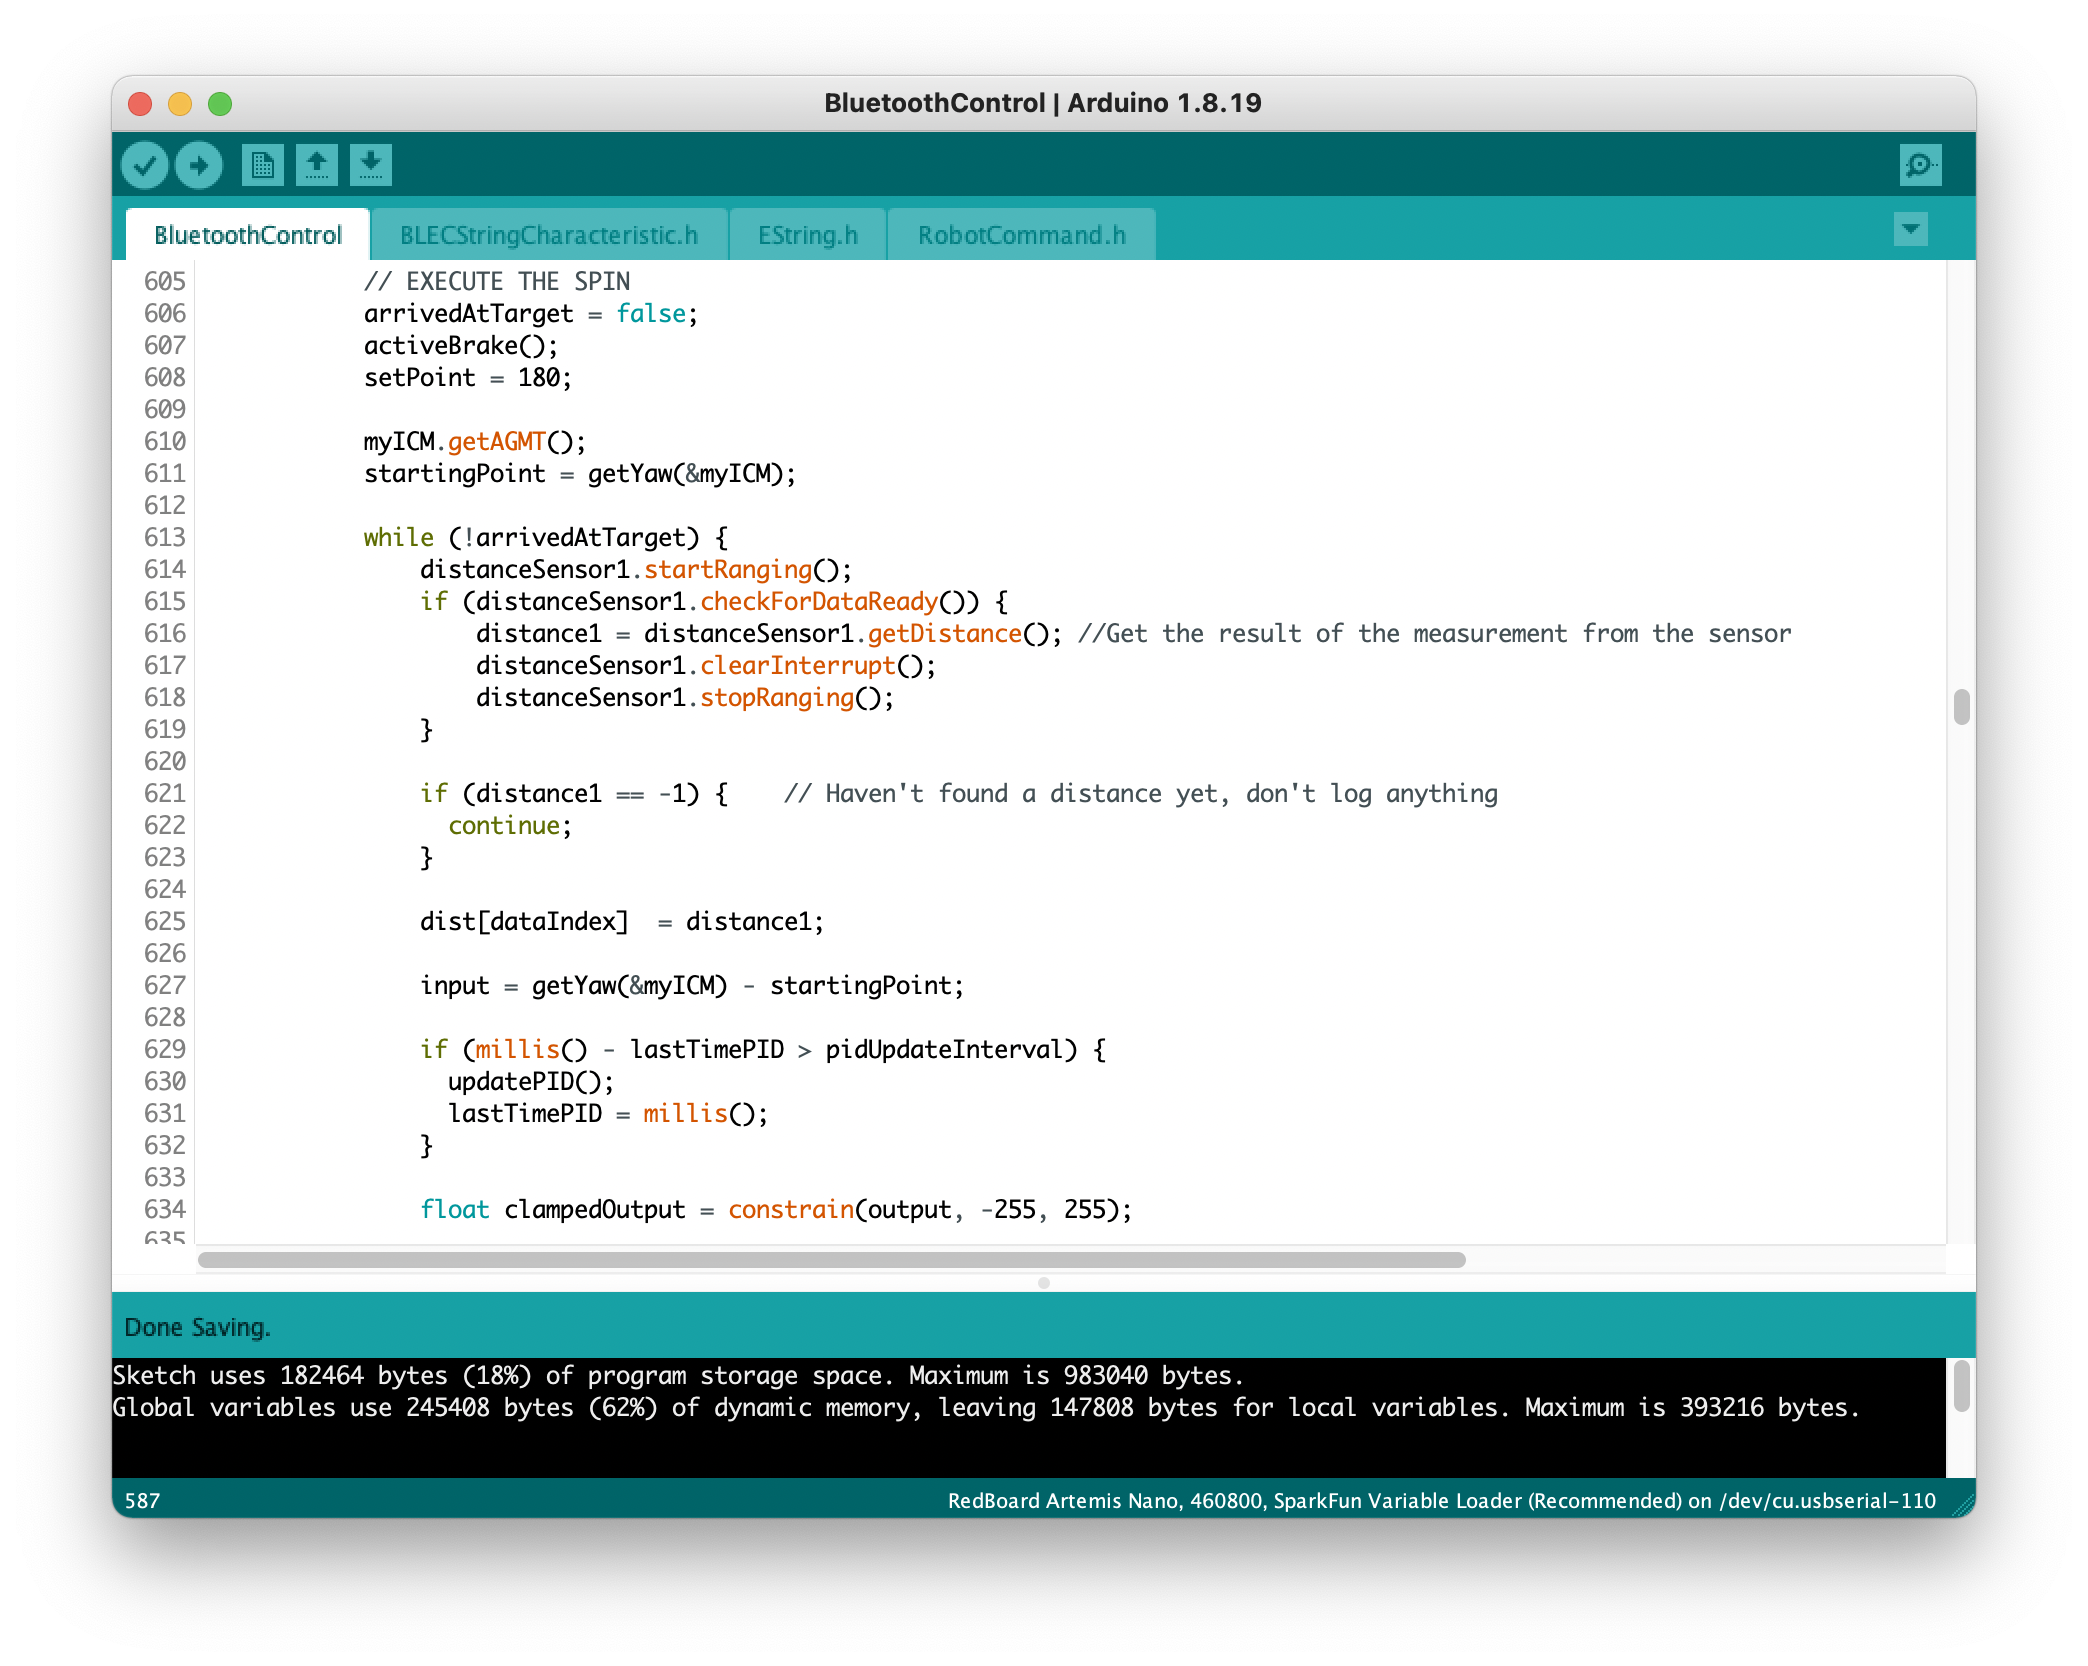Click 'distanceSensor1.startRanging();' line
The width and height of the screenshot is (2088, 1666).
click(635, 570)
